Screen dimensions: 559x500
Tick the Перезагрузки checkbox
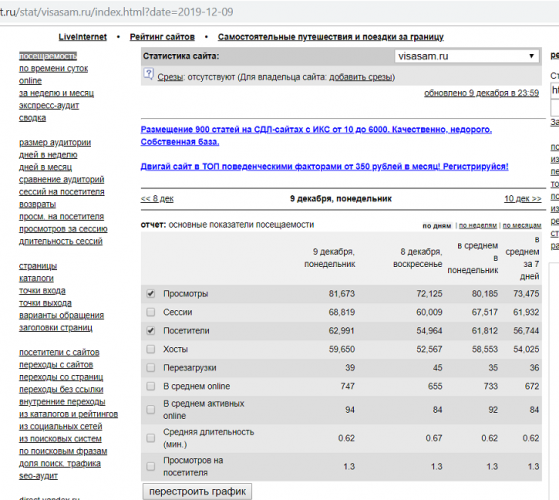(151, 367)
